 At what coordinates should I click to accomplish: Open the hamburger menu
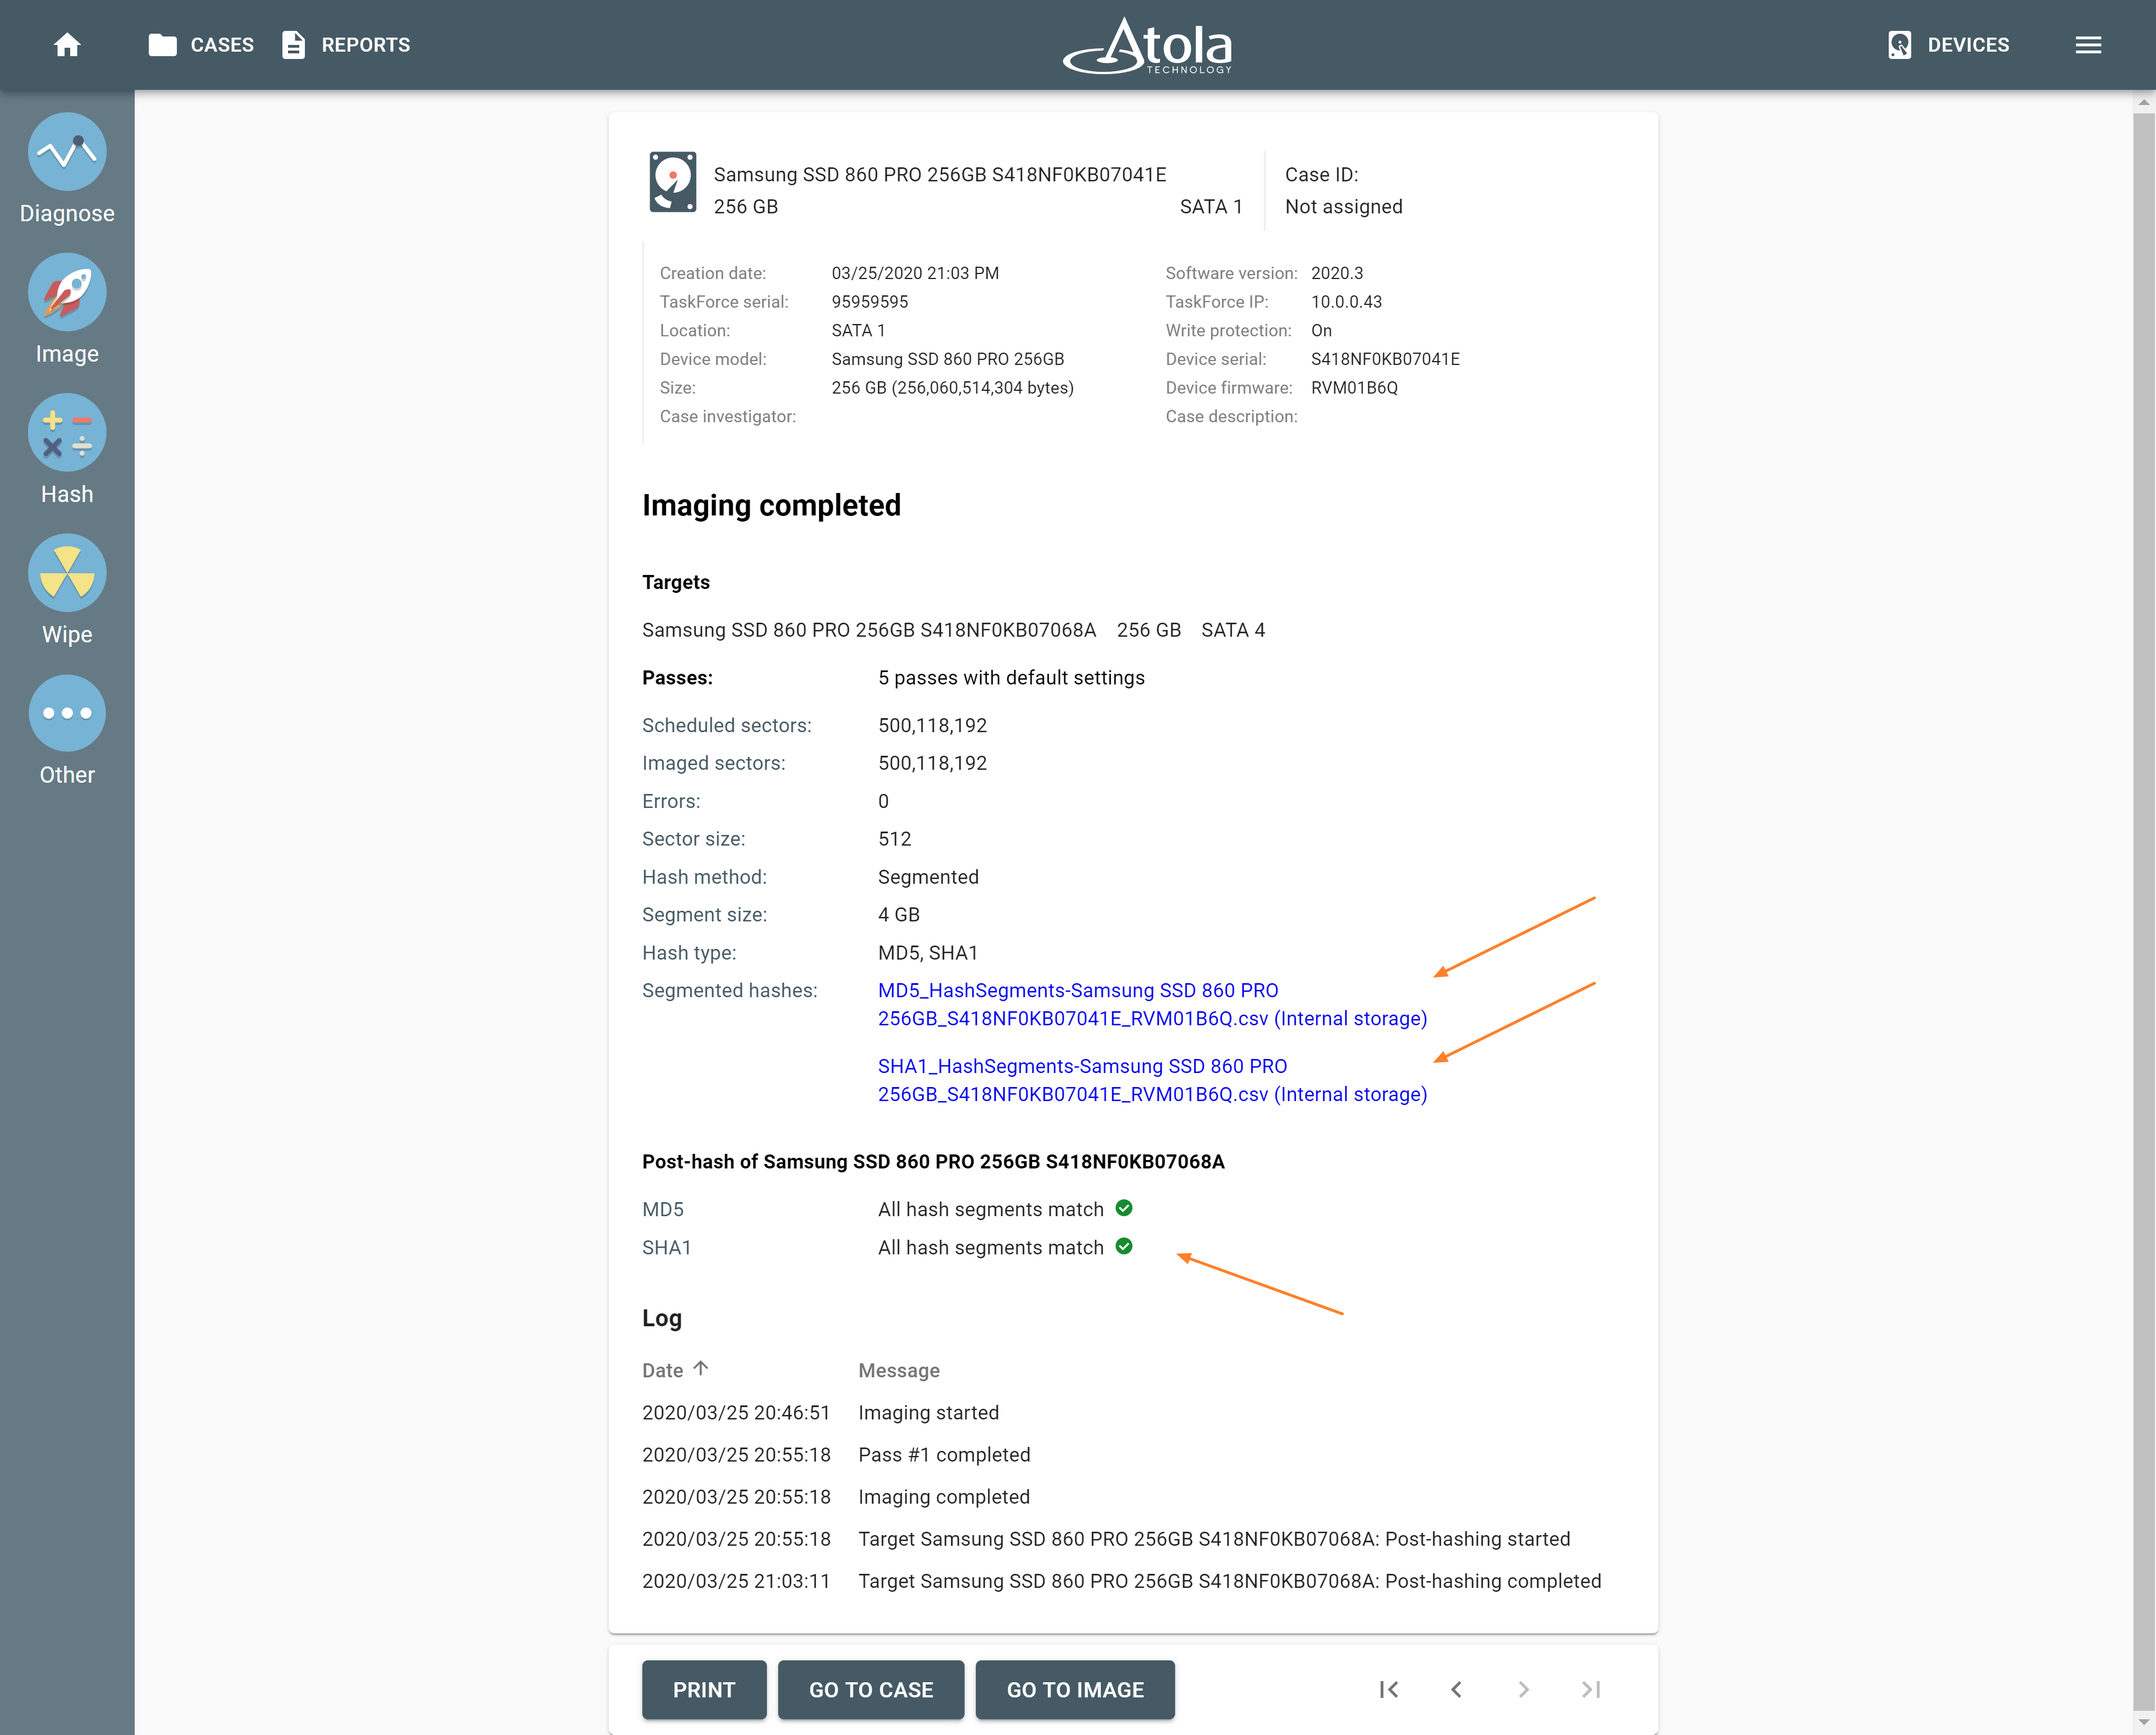(2088, 45)
